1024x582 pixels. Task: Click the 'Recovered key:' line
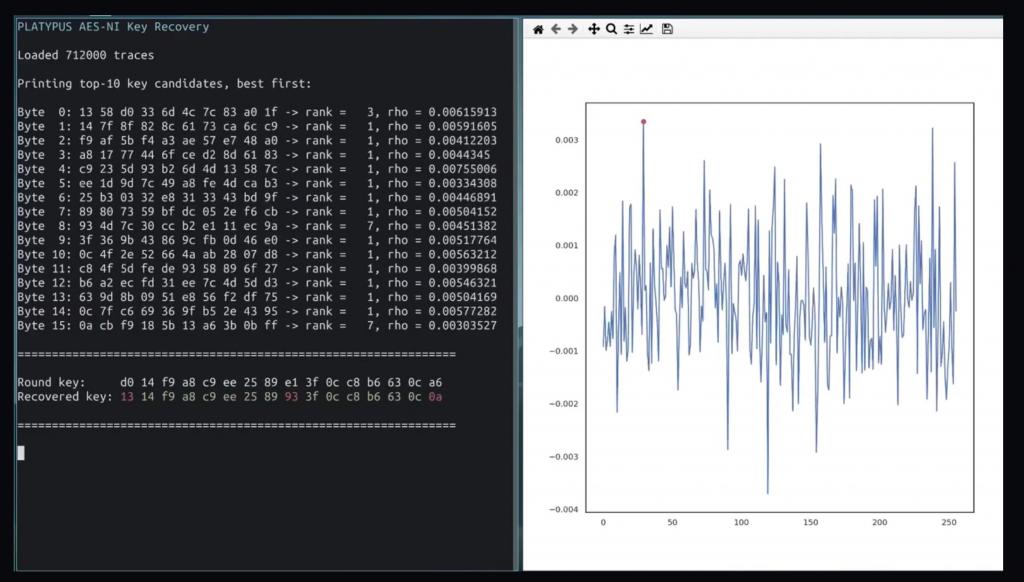coord(230,397)
